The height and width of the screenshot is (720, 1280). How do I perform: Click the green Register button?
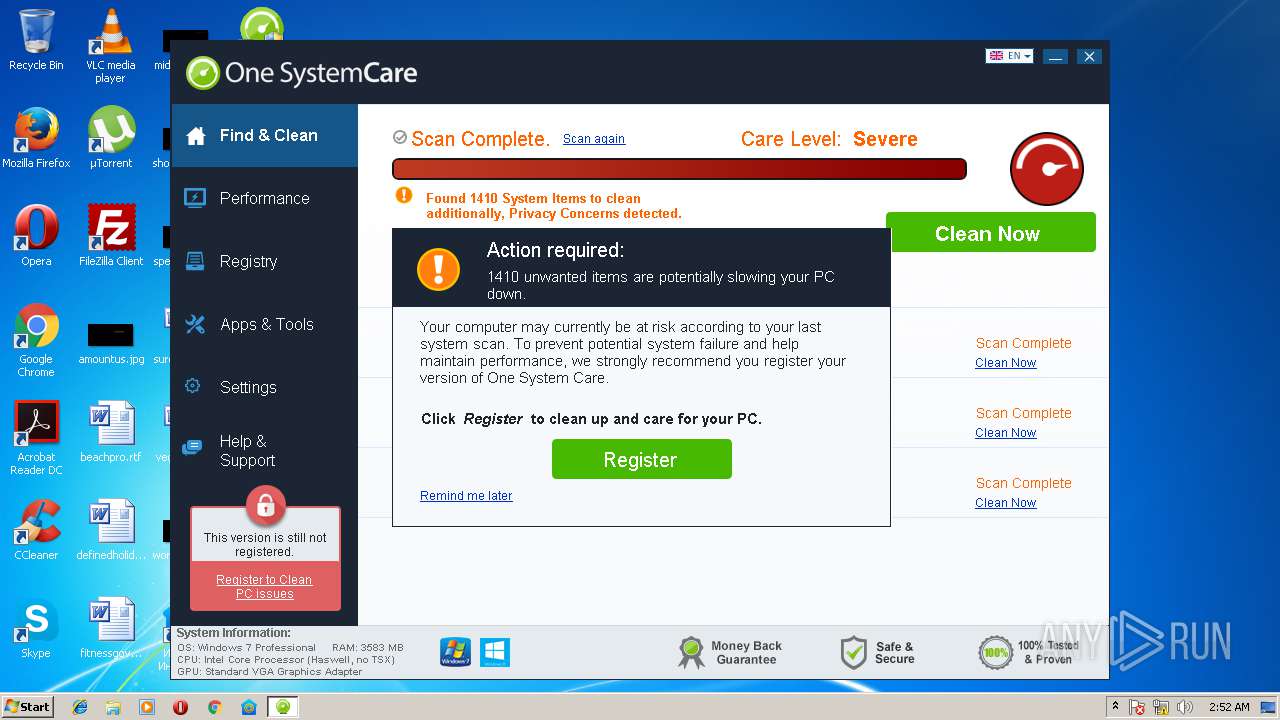click(642, 459)
